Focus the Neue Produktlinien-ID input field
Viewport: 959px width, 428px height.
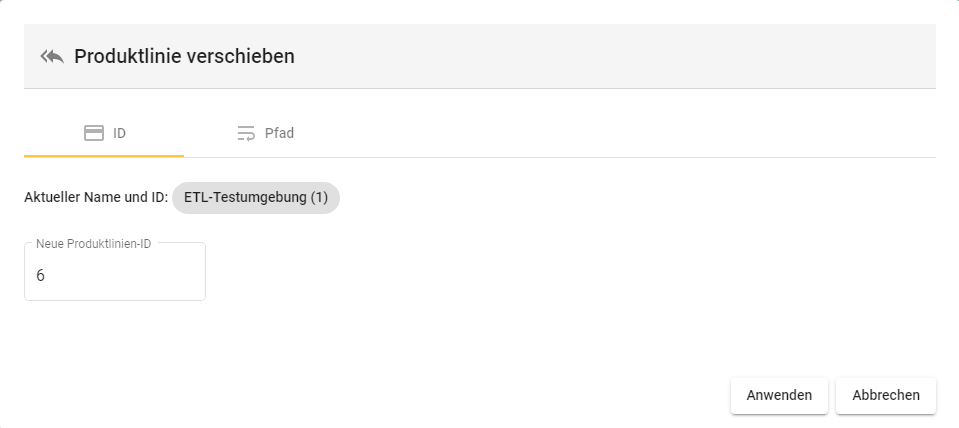115,275
